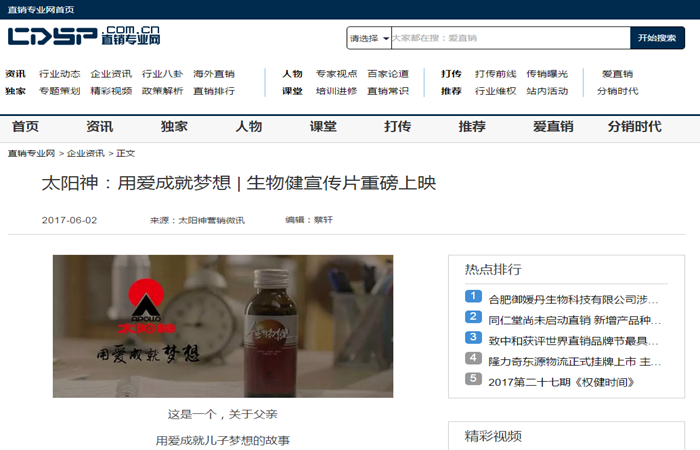700x450 pixels.
Task: Click the 独家 bold category label
Action: (x=15, y=91)
